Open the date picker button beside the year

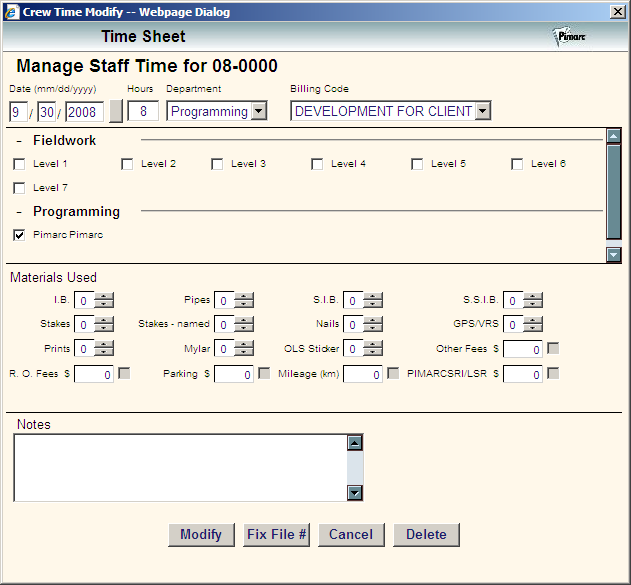pos(116,111)
